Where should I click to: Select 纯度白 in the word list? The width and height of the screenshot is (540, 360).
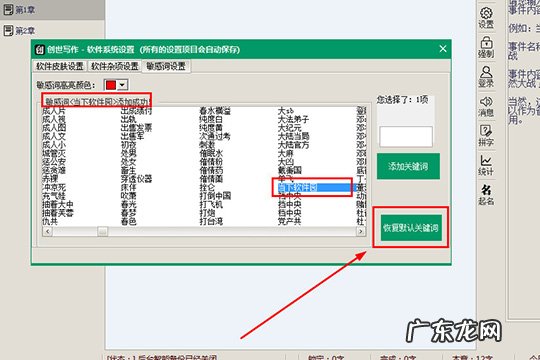(211, 120)
